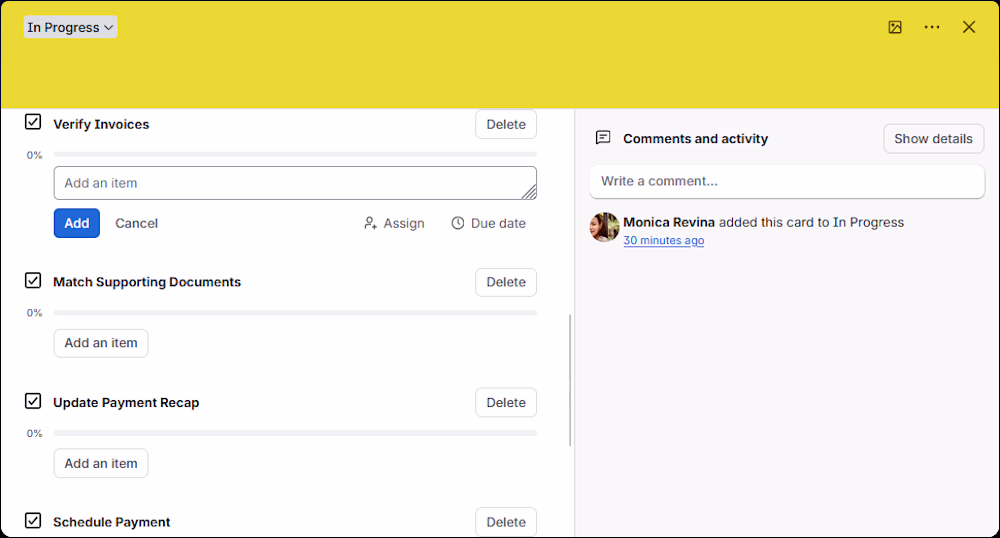The width and height of the screenshot is (1000, 538).
Task: Click the Write a comment field
Action: pyautogui.click(x=787, y=181)
